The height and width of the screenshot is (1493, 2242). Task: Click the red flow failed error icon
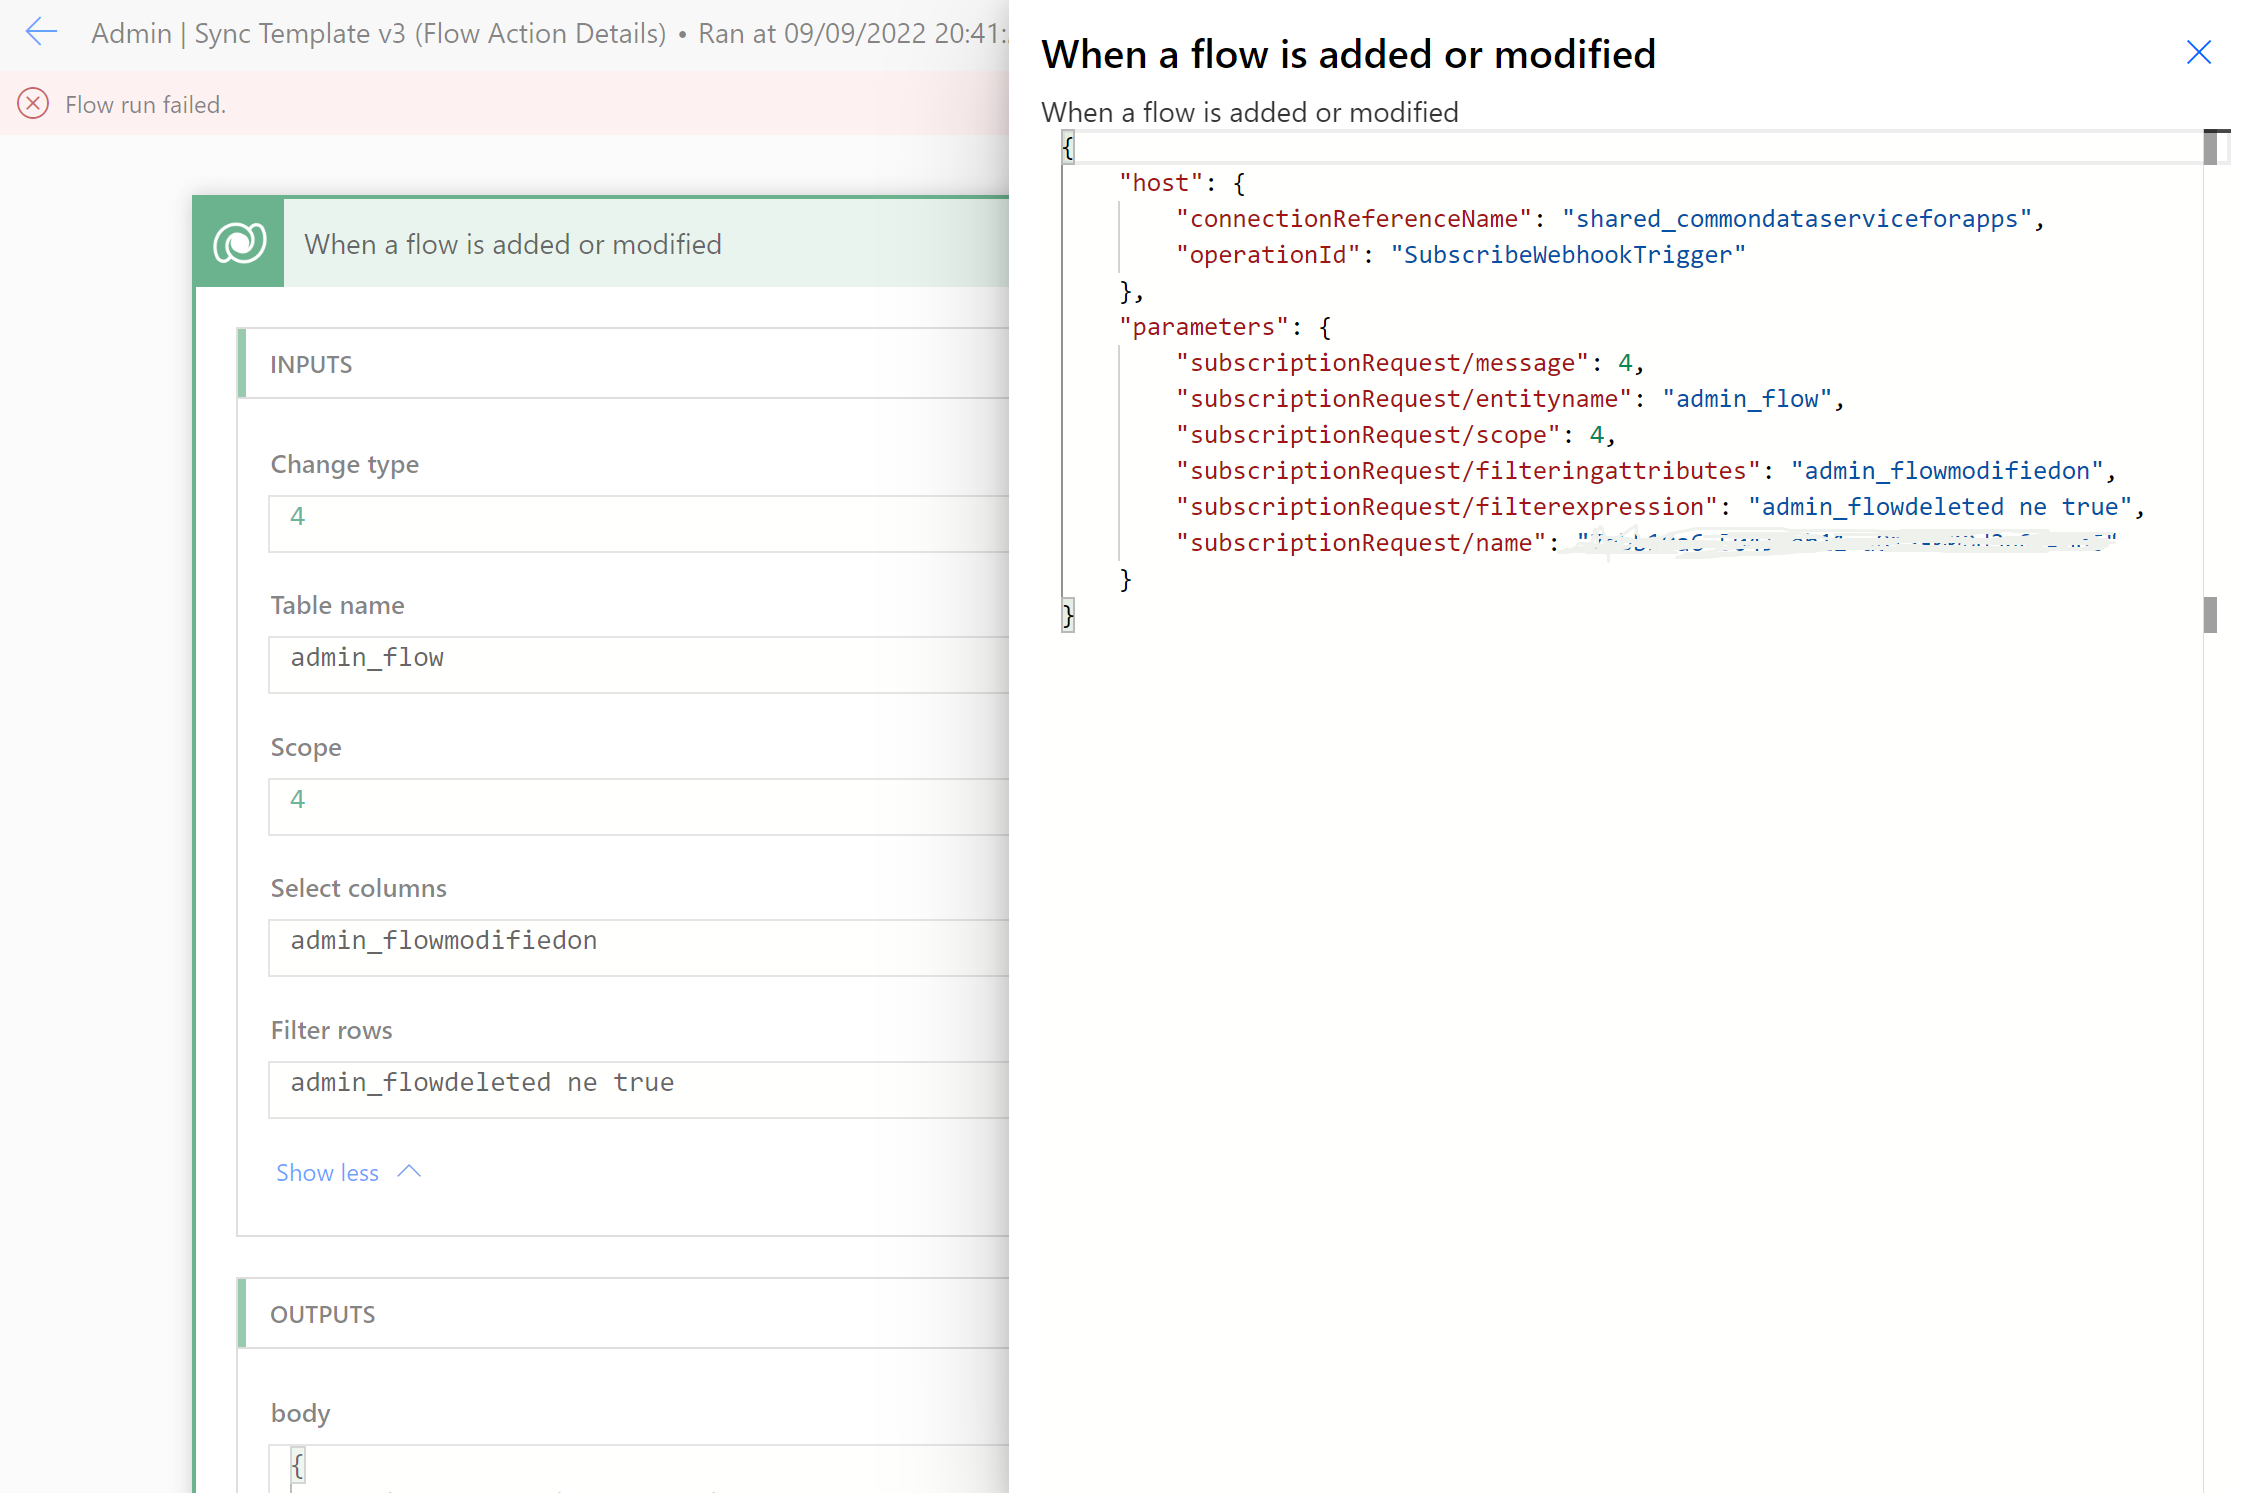[x=33, y=104]
